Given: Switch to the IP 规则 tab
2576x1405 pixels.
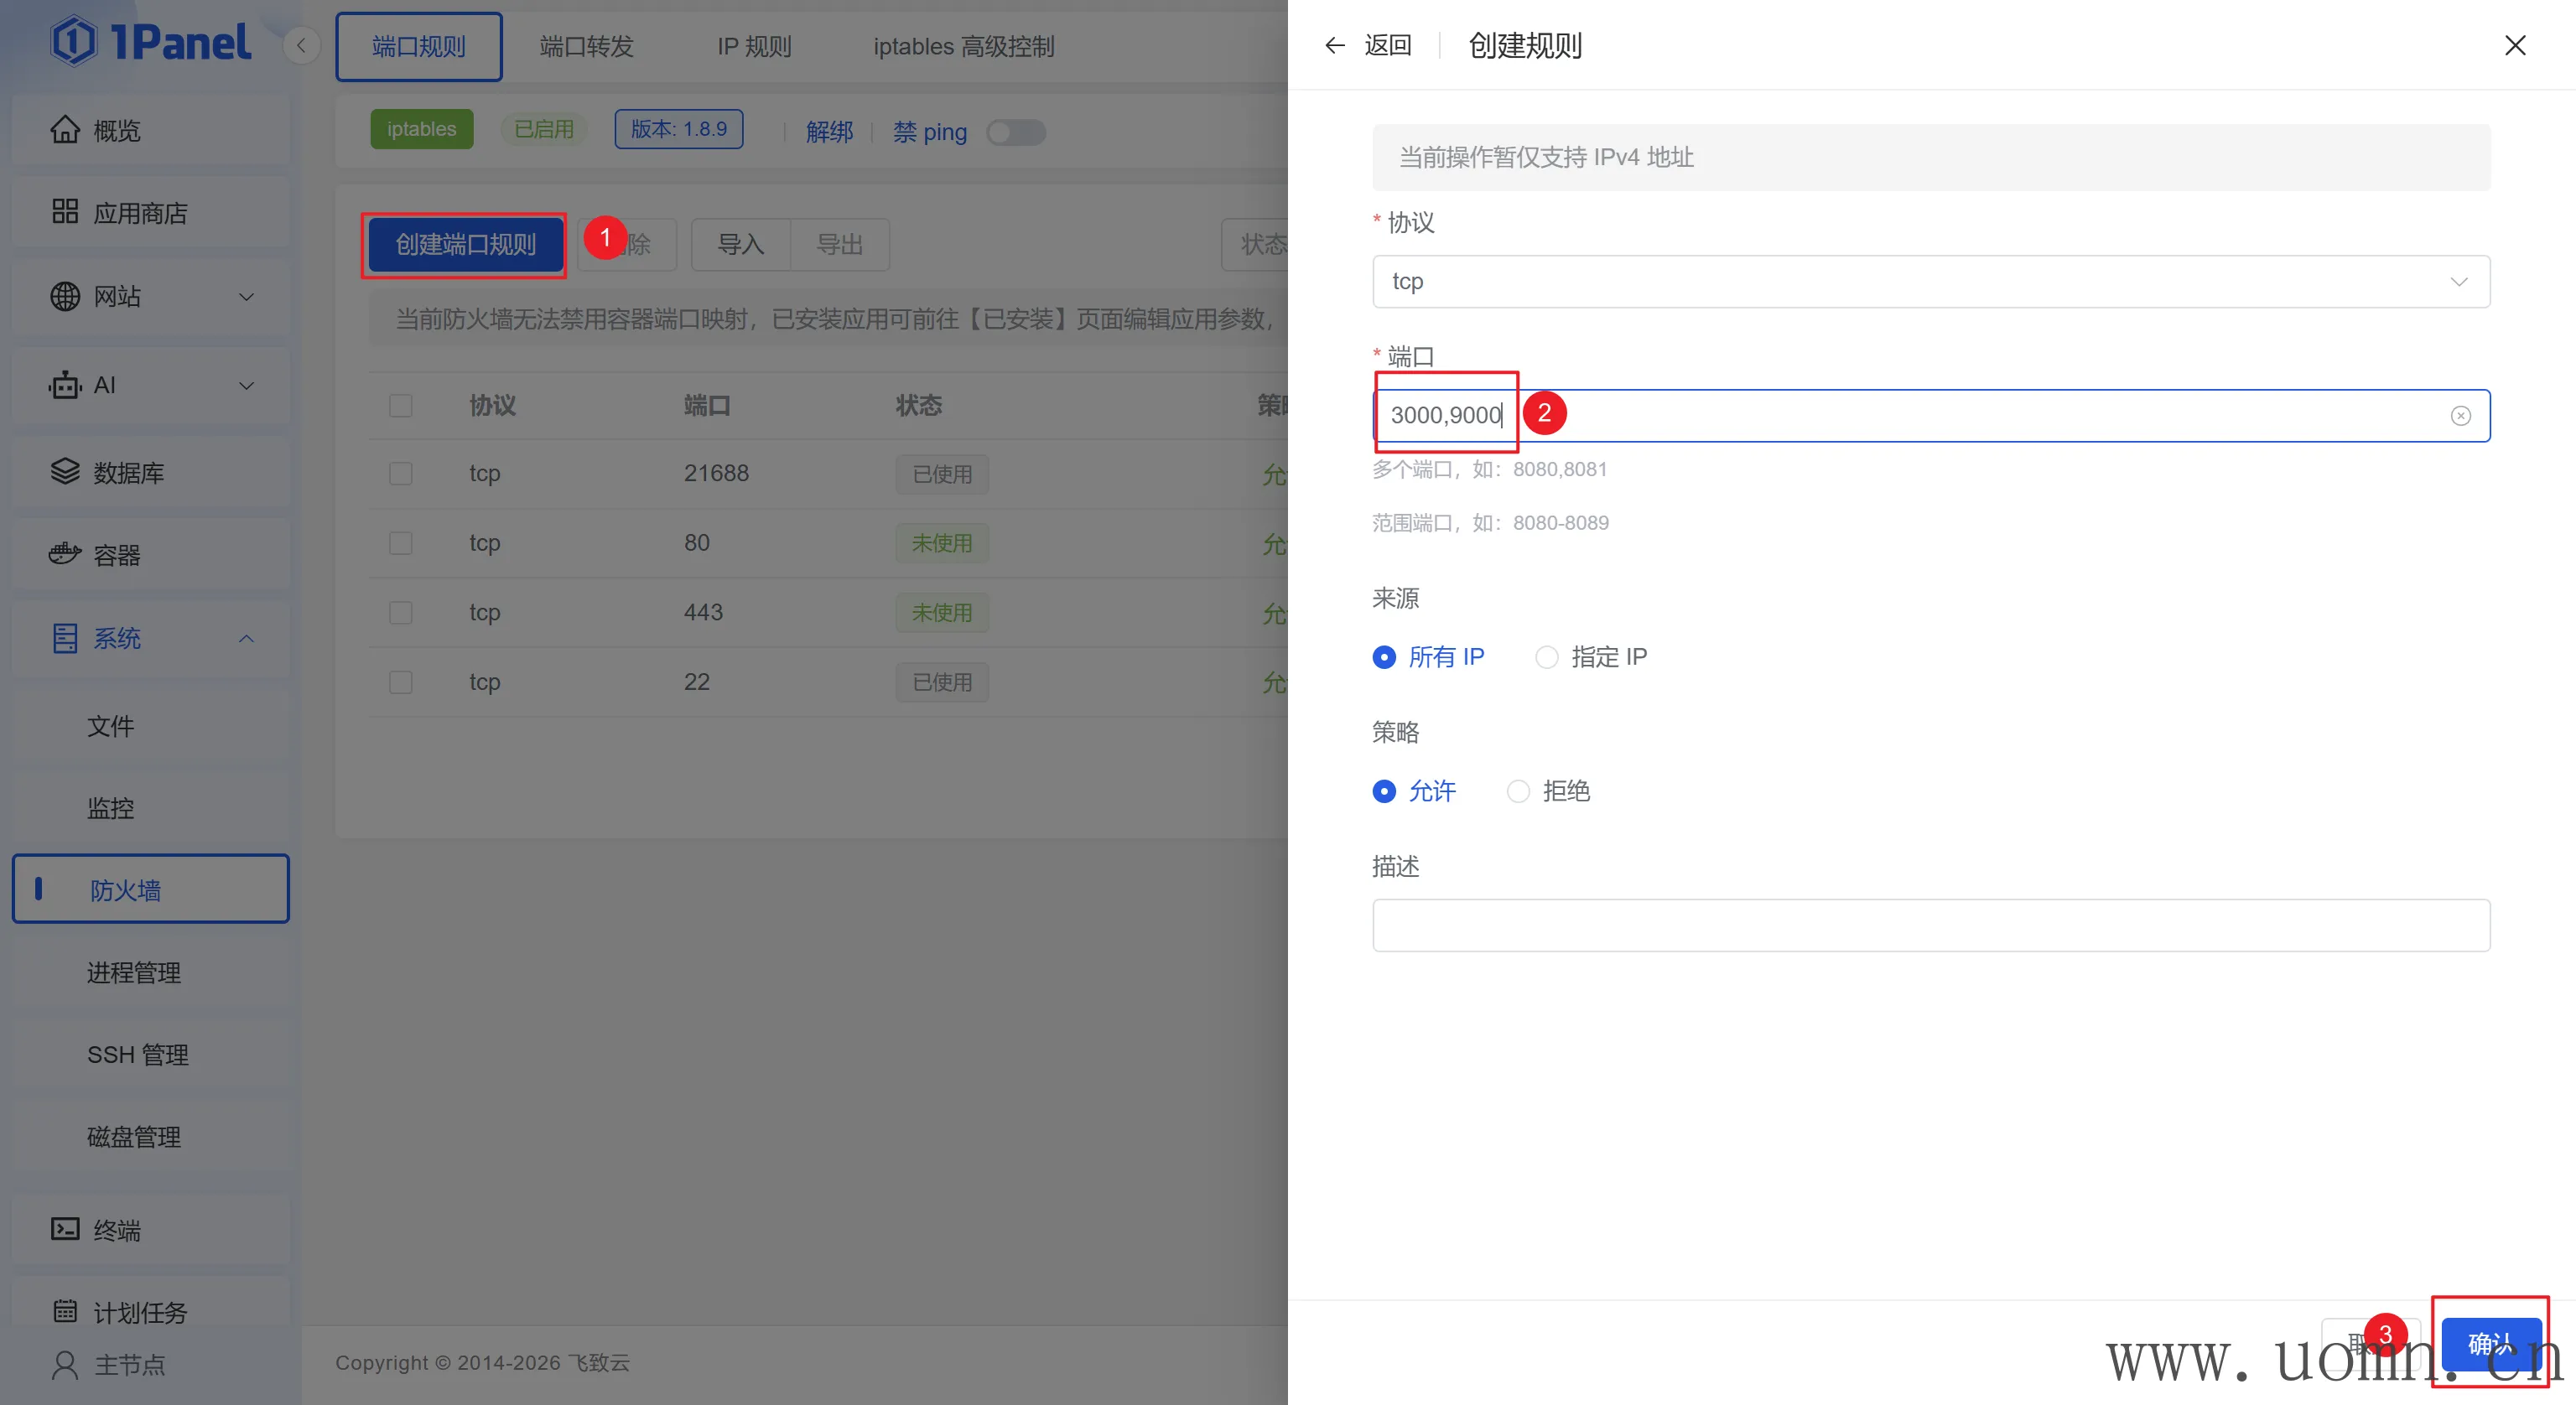Looking at the screenshot, I should (754, 47).
